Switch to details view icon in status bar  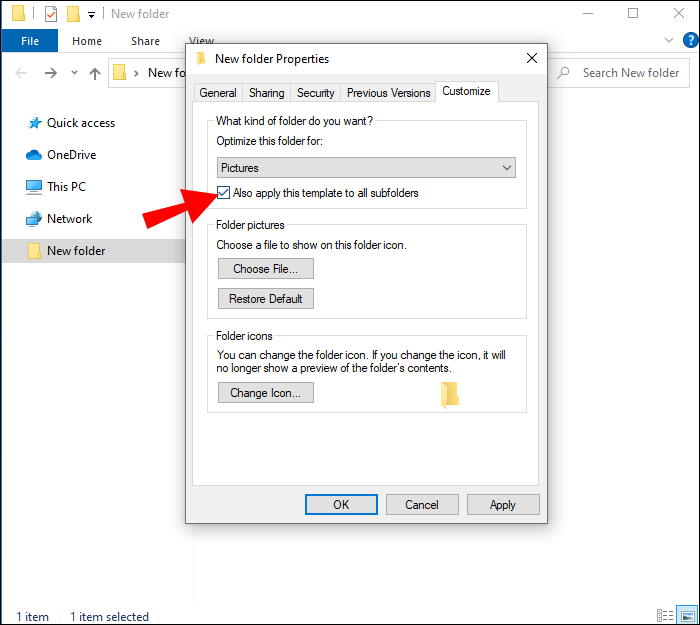click(x=665, y=615)
